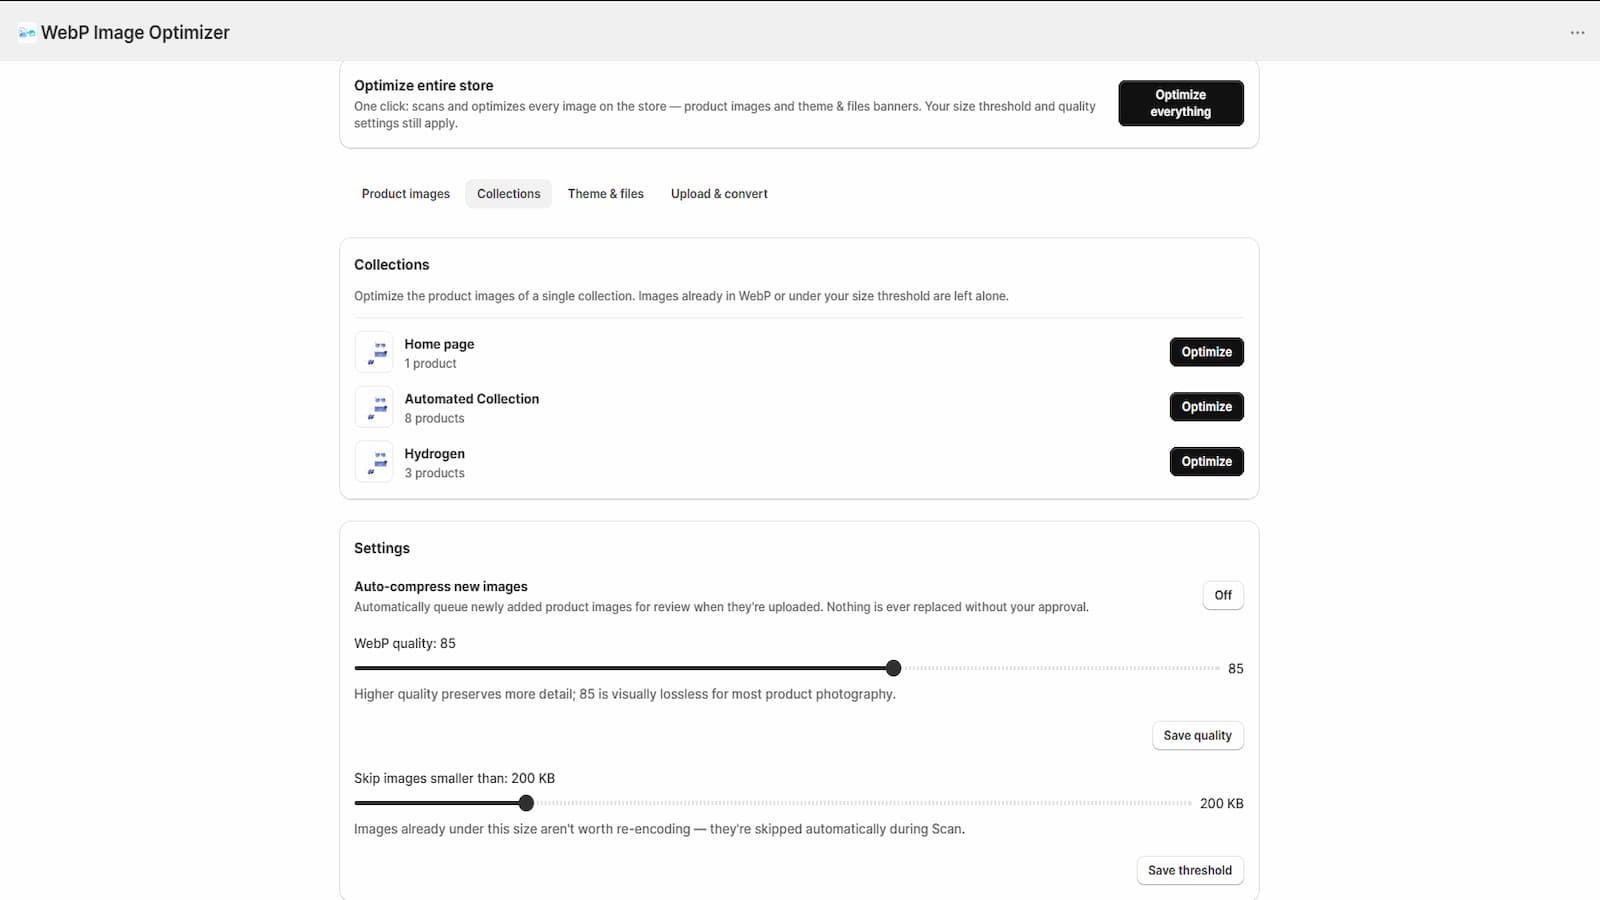The height and width of the screenshot is (900, 1600).
Task: Click the Optimize everything button
Action: [x=1181, y=103]
